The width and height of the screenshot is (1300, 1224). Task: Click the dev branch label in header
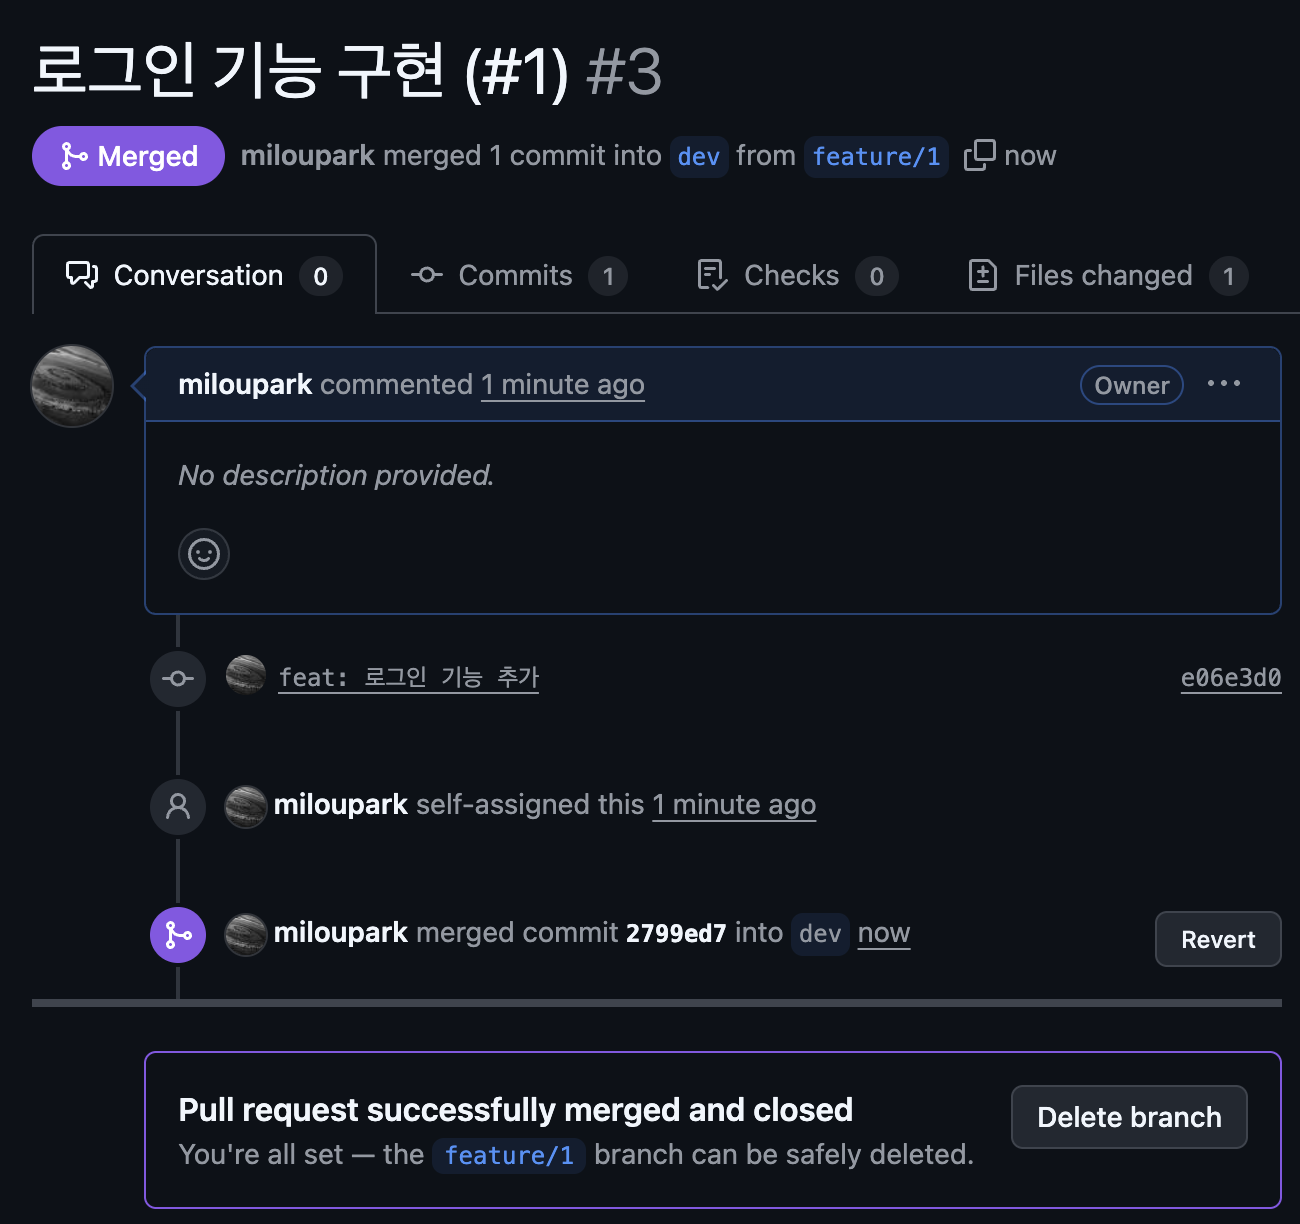click(x=698, y=157)
